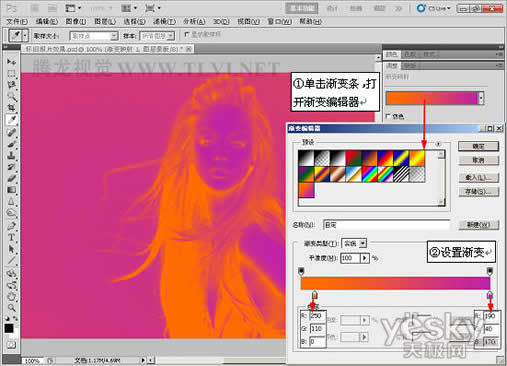Open the CS Live dropdown
The width and height of the screenshot is (507, 366).
tap(434, 8)
